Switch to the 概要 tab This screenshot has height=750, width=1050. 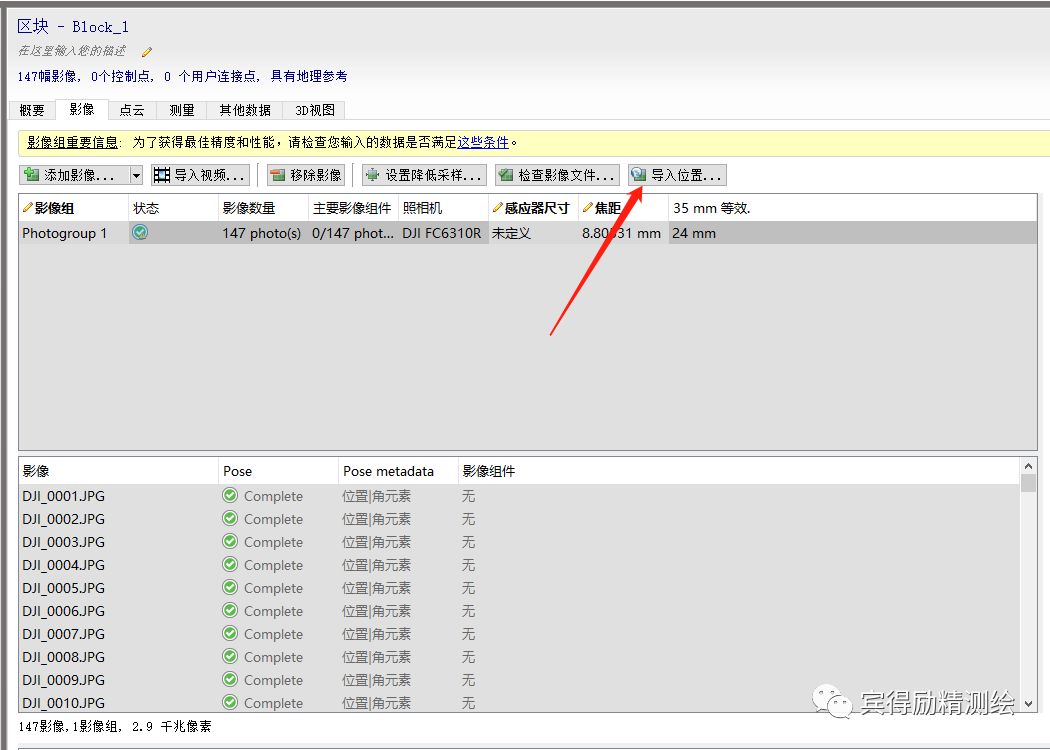tap(32, 110)
